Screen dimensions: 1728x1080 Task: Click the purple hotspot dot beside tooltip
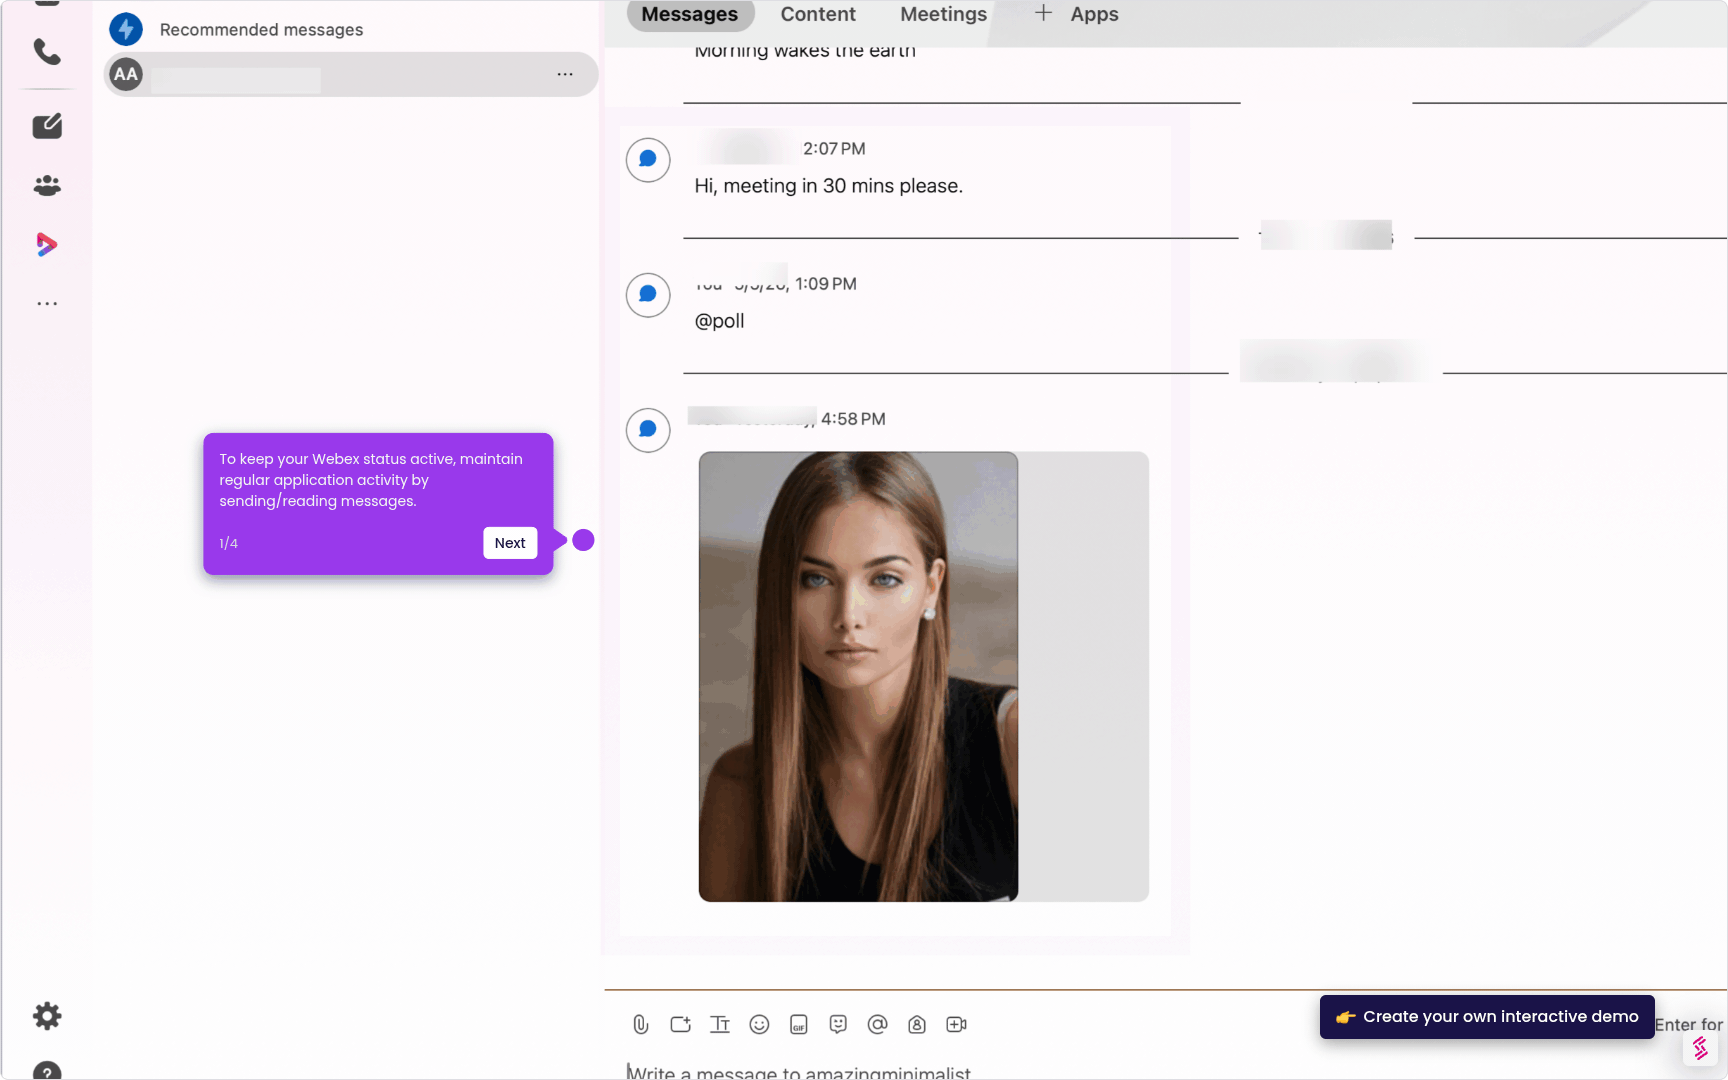pos(584,540)
